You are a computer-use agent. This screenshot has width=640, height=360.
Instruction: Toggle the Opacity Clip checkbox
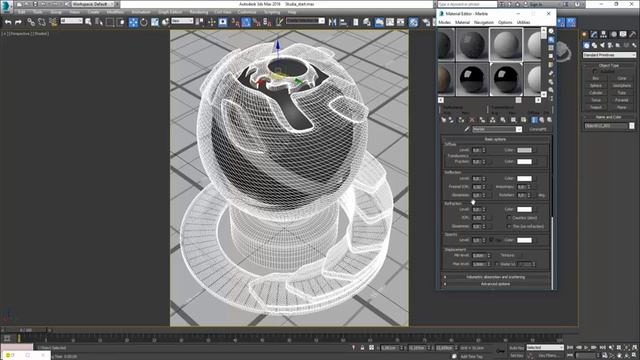pyautogui.click(x=491, y=240)
